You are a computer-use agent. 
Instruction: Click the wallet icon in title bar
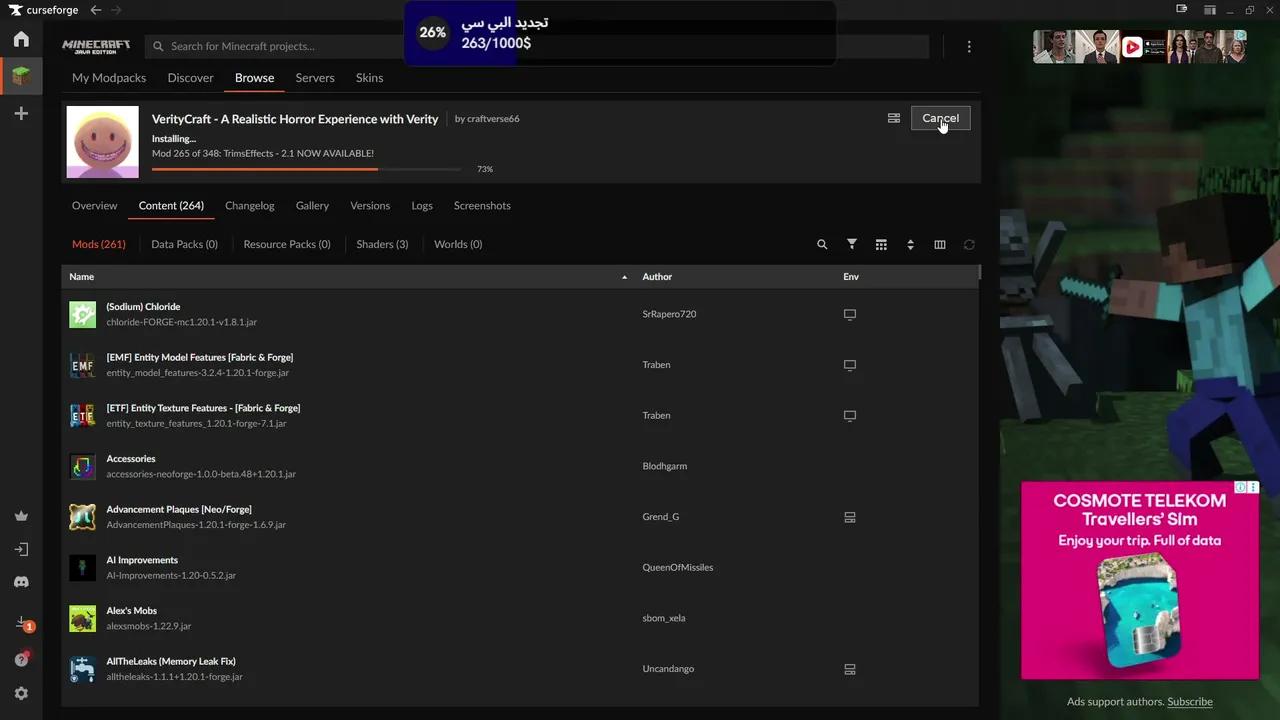click(1182, 10)
